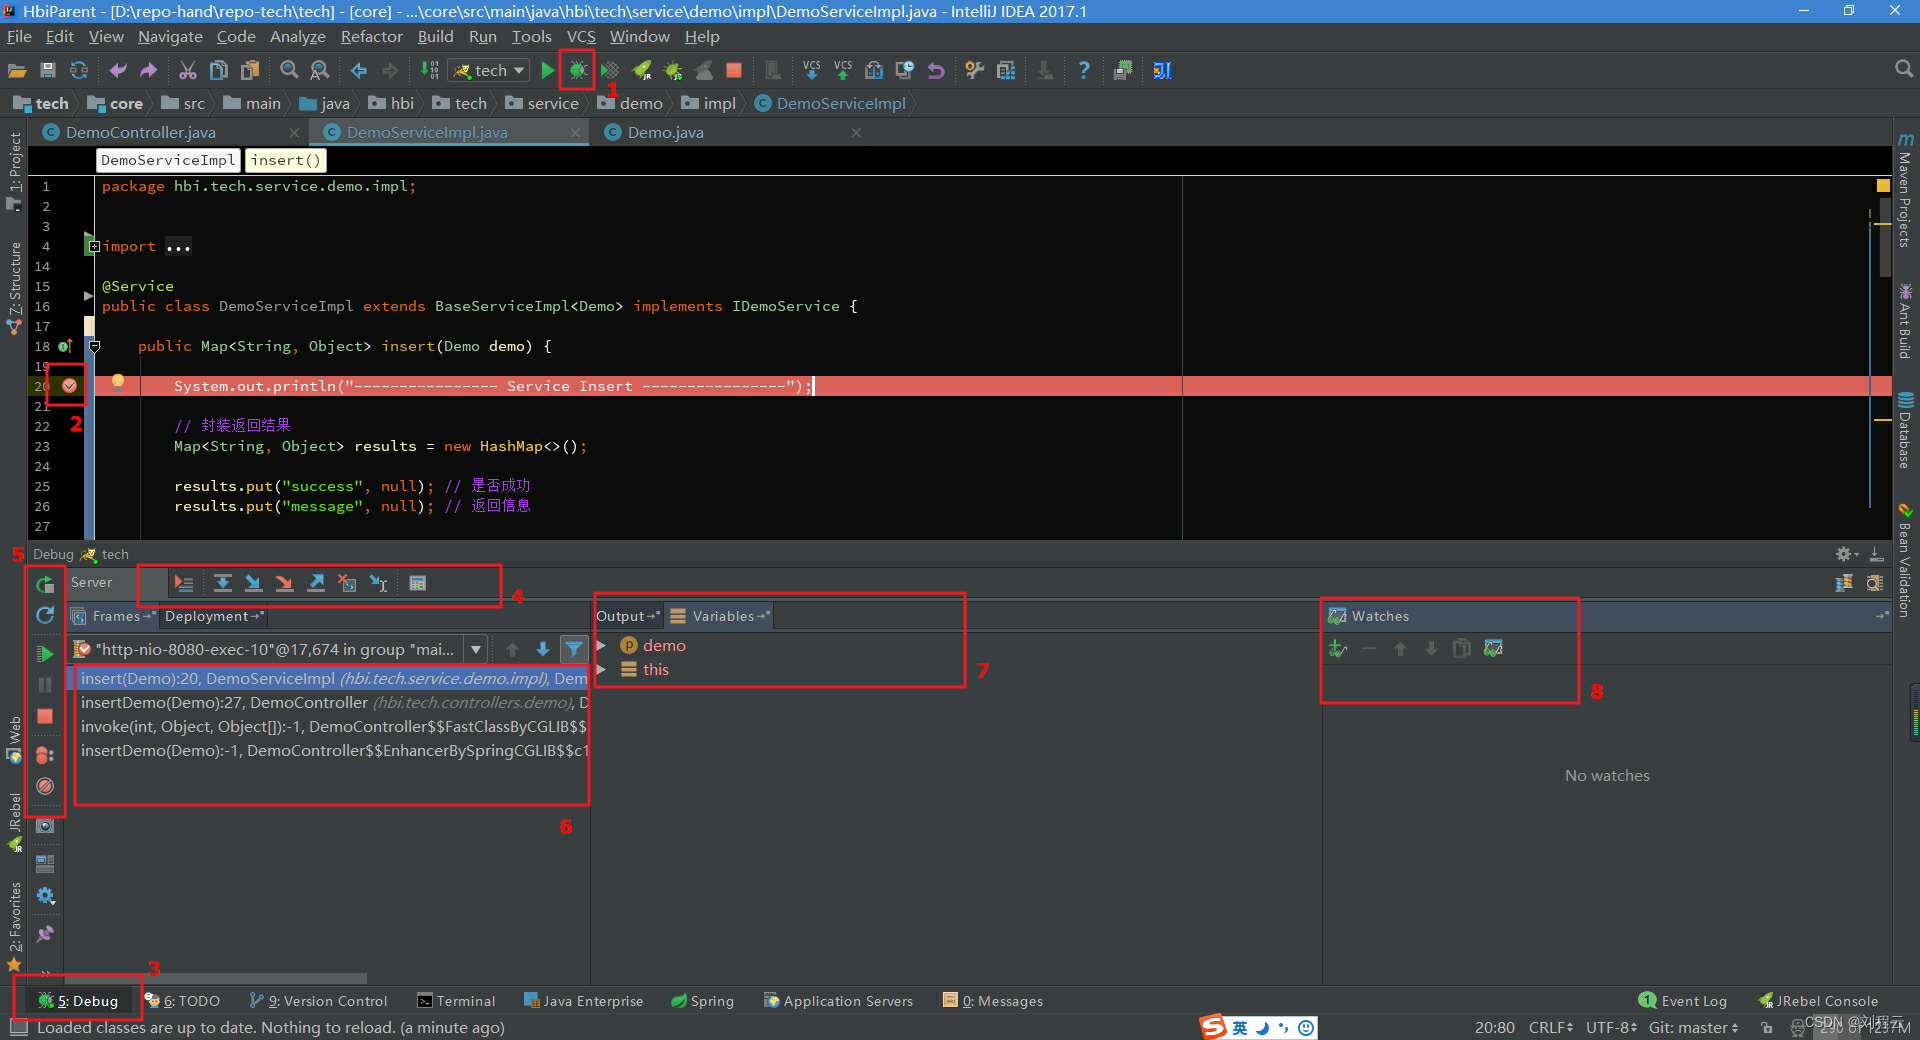Toggle the thread filter in Frames panel
1920x1040 pixels.
(575, 649)
